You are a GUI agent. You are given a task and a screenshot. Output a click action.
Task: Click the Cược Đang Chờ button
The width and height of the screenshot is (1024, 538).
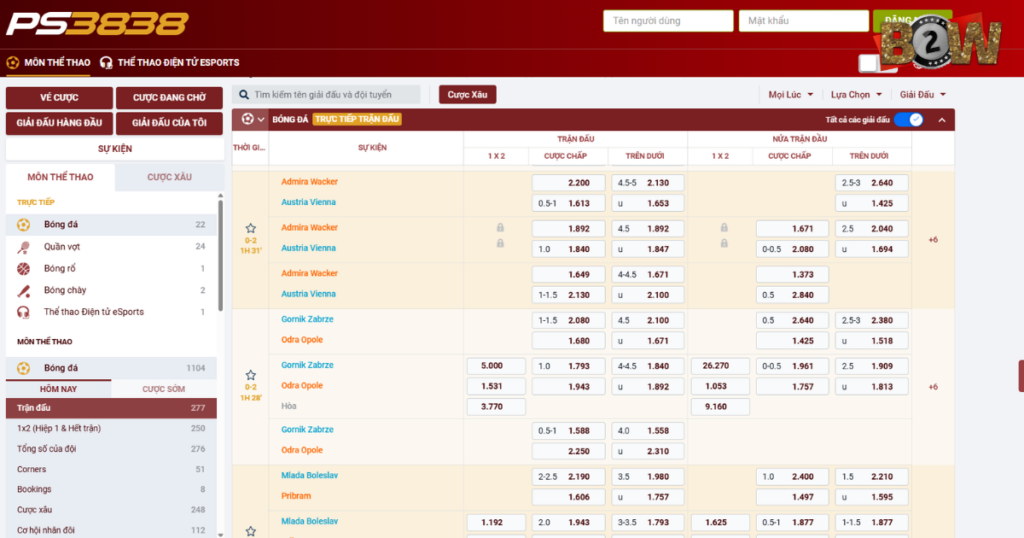coord(169,98)
